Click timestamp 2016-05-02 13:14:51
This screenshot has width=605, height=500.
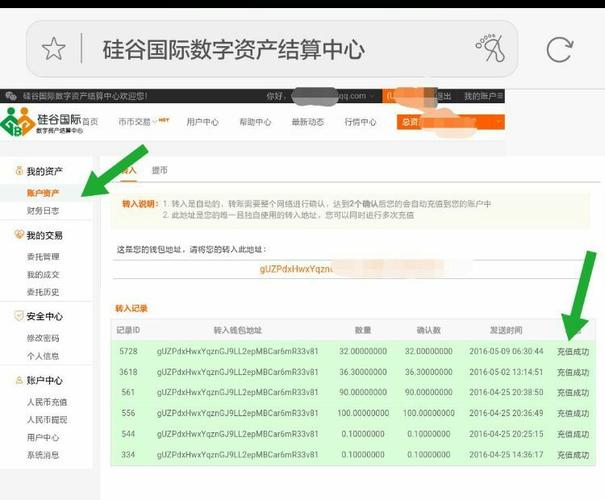pos(506,372)
